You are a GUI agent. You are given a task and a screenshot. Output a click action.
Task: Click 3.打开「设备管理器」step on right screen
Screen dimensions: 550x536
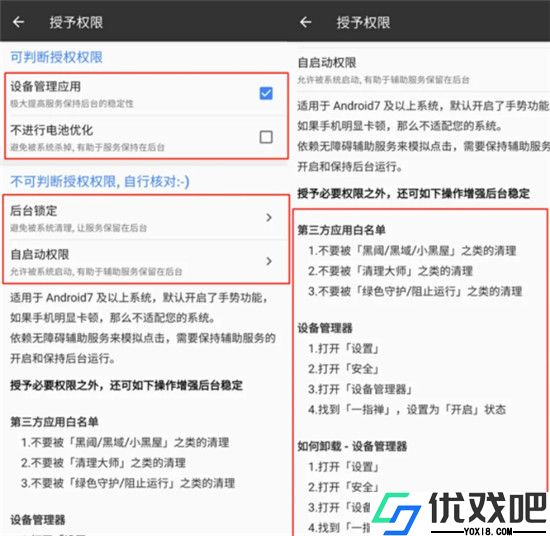click(x=360, y=389)
